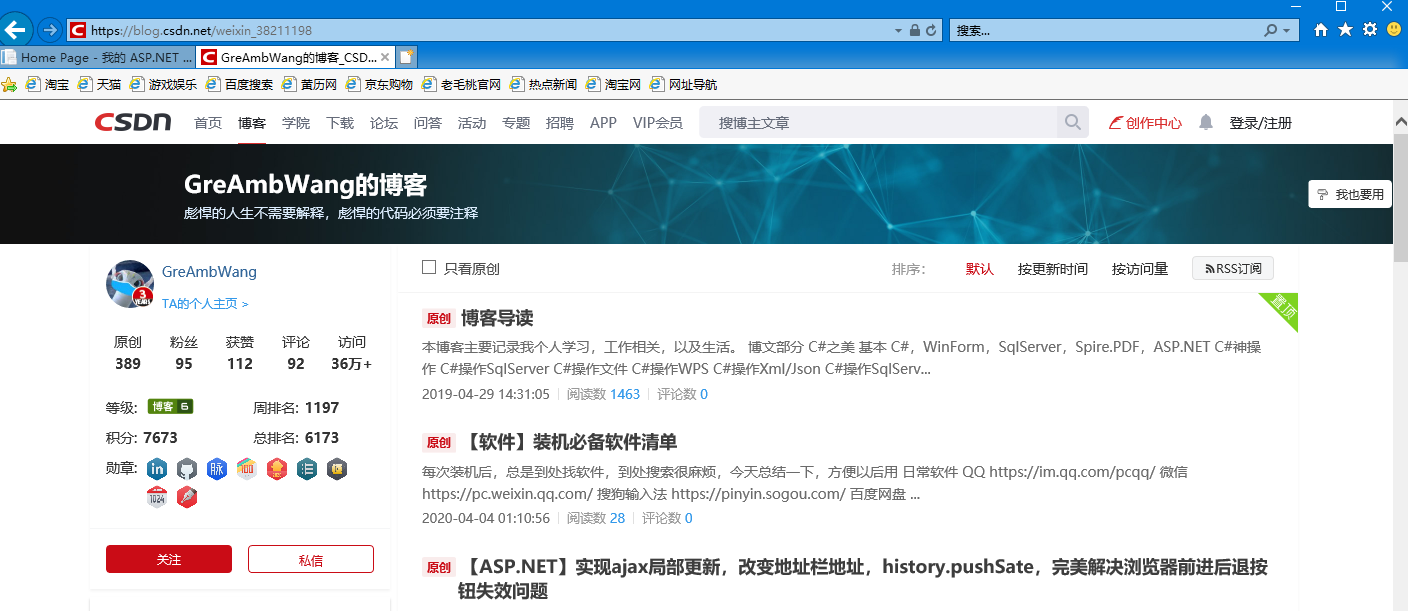Click the LinkedIn medal badge

(x=157, y=468)
